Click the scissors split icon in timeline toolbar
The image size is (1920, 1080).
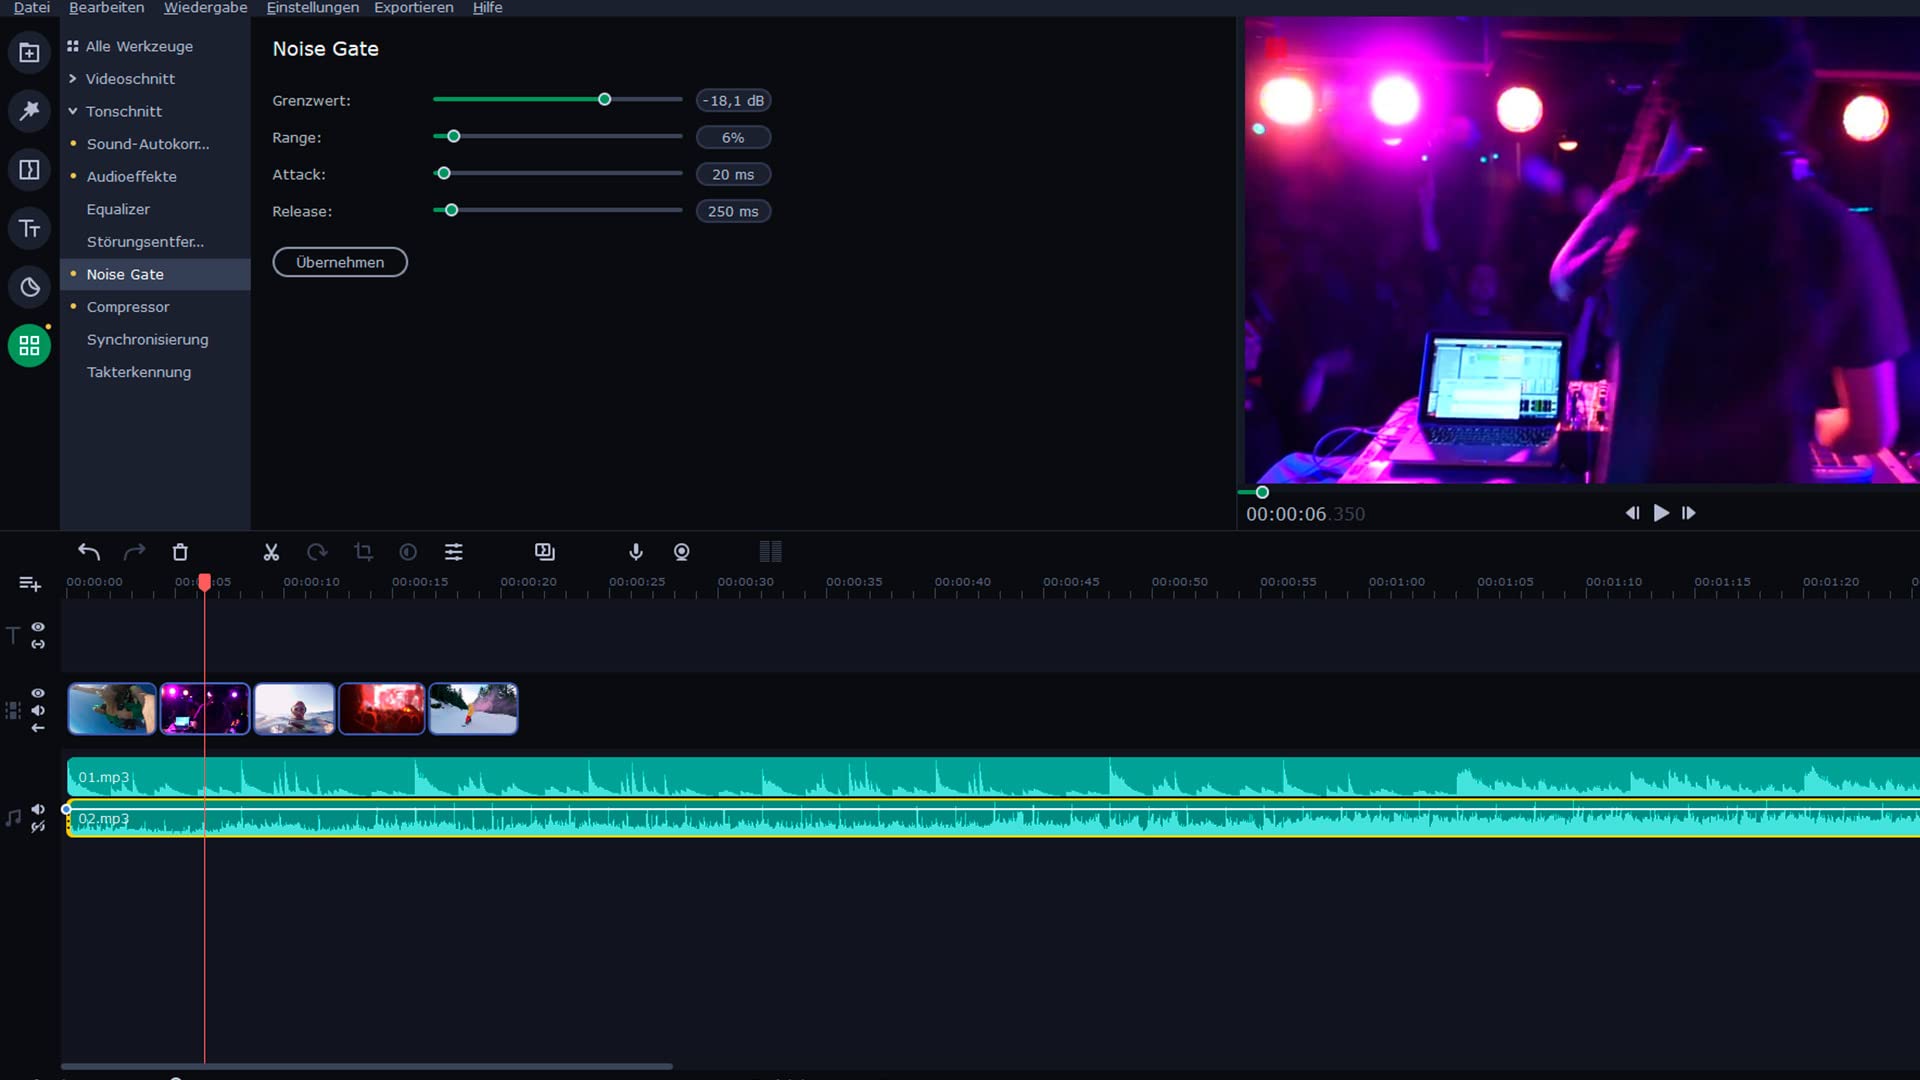271,552
